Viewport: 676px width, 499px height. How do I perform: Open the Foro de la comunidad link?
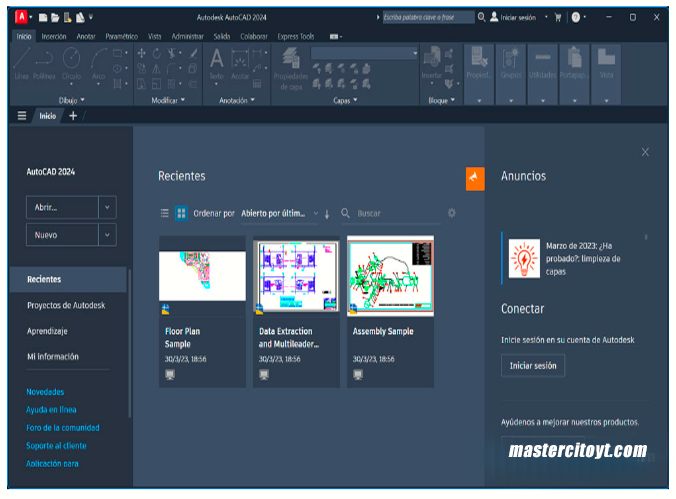coord(63,428)
